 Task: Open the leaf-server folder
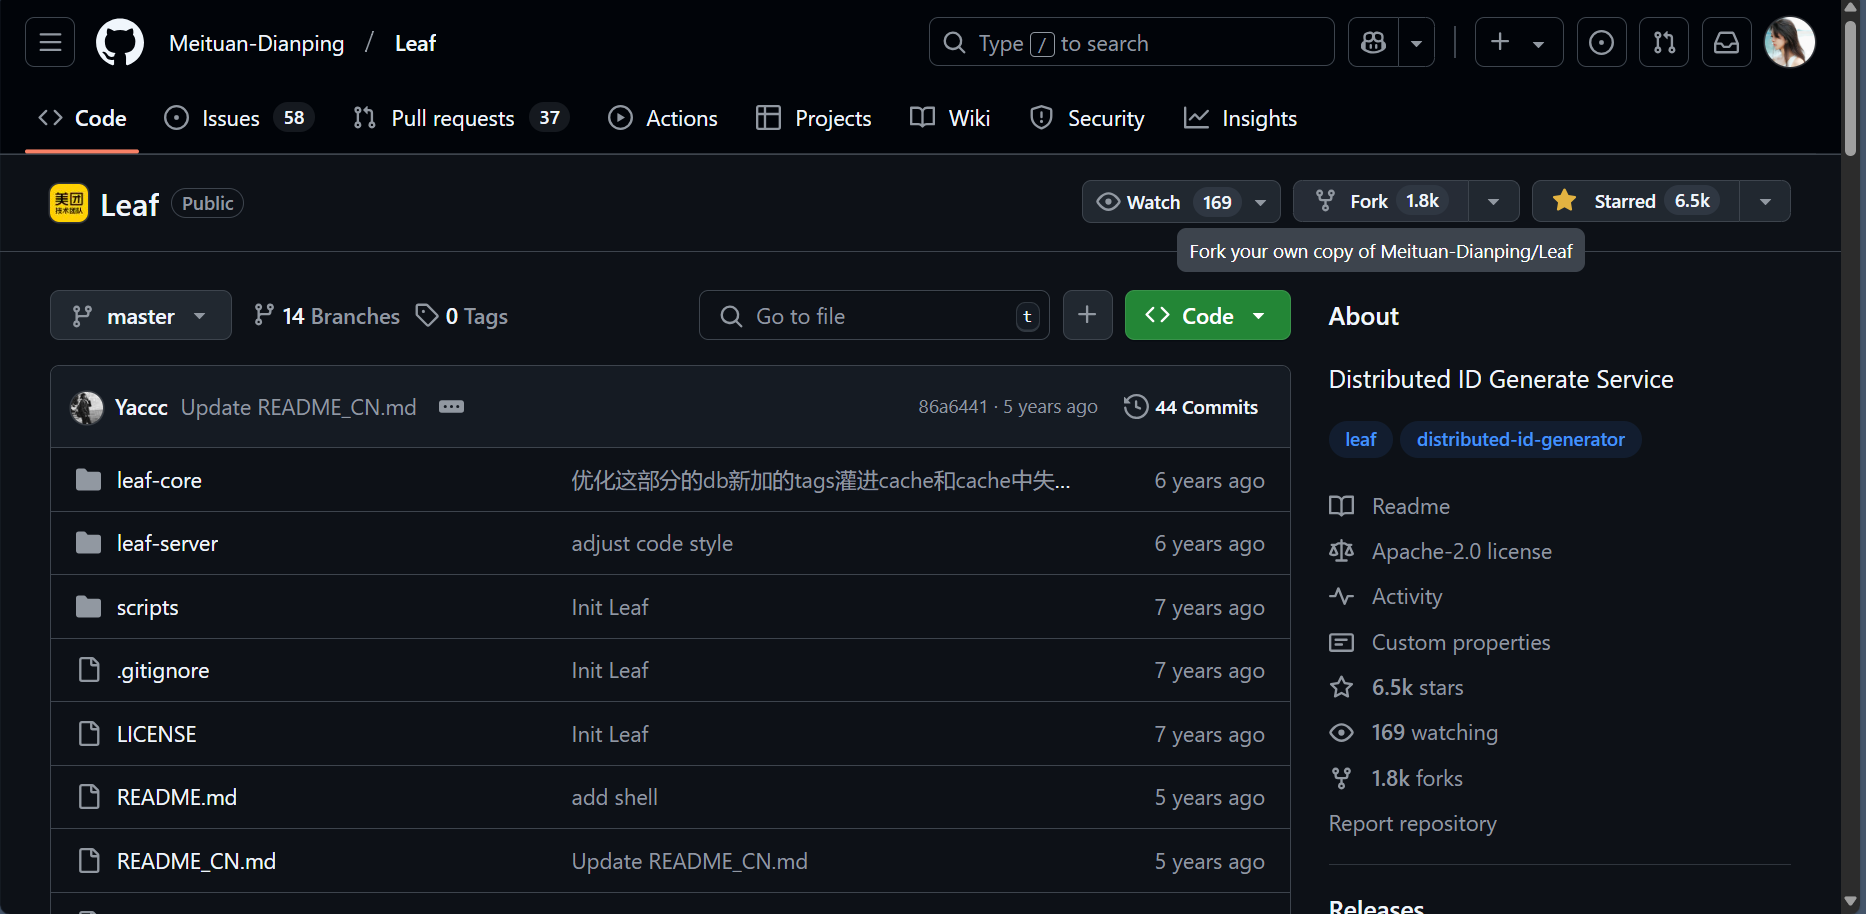coord(167,543)
